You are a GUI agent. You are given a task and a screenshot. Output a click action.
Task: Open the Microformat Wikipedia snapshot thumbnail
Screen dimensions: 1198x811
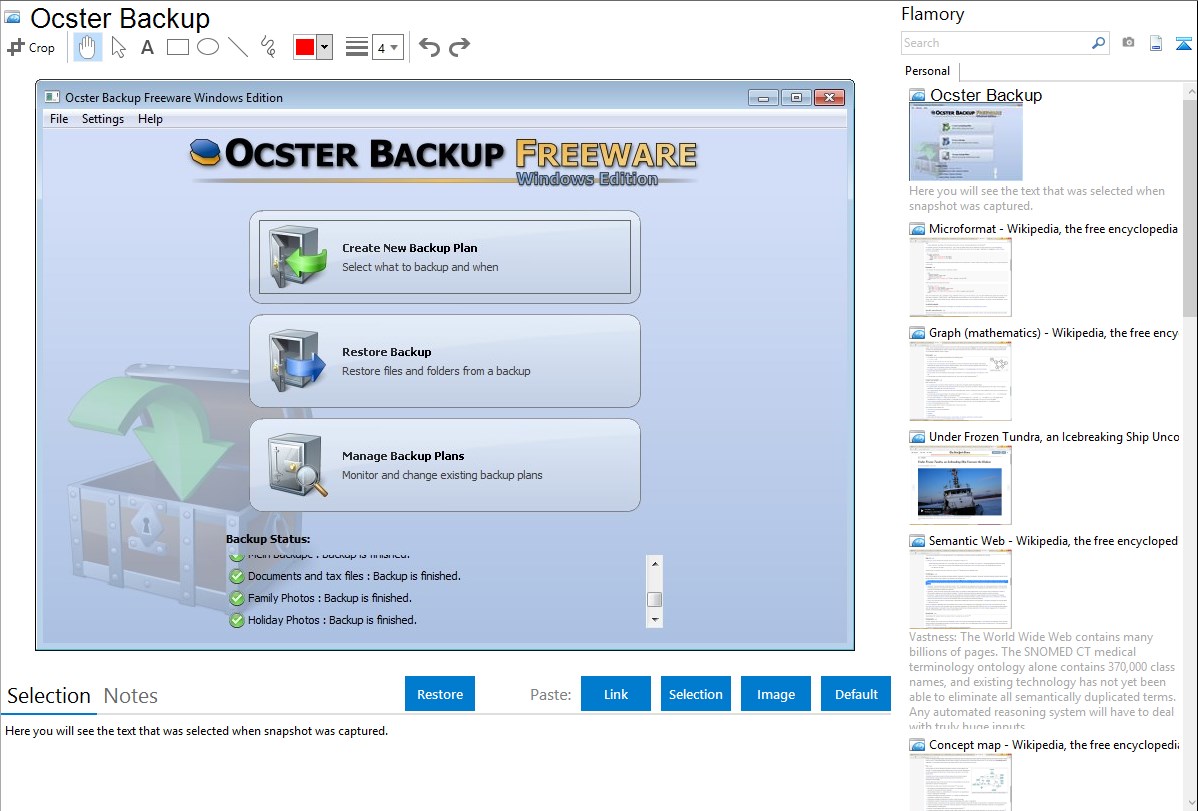960,277
